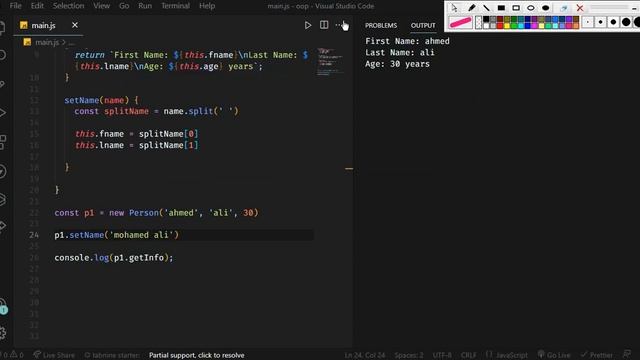Screen dimensions: 640x360
Task: Select the pen tool in drawing toolbar
Action: [x=471, y=8]
